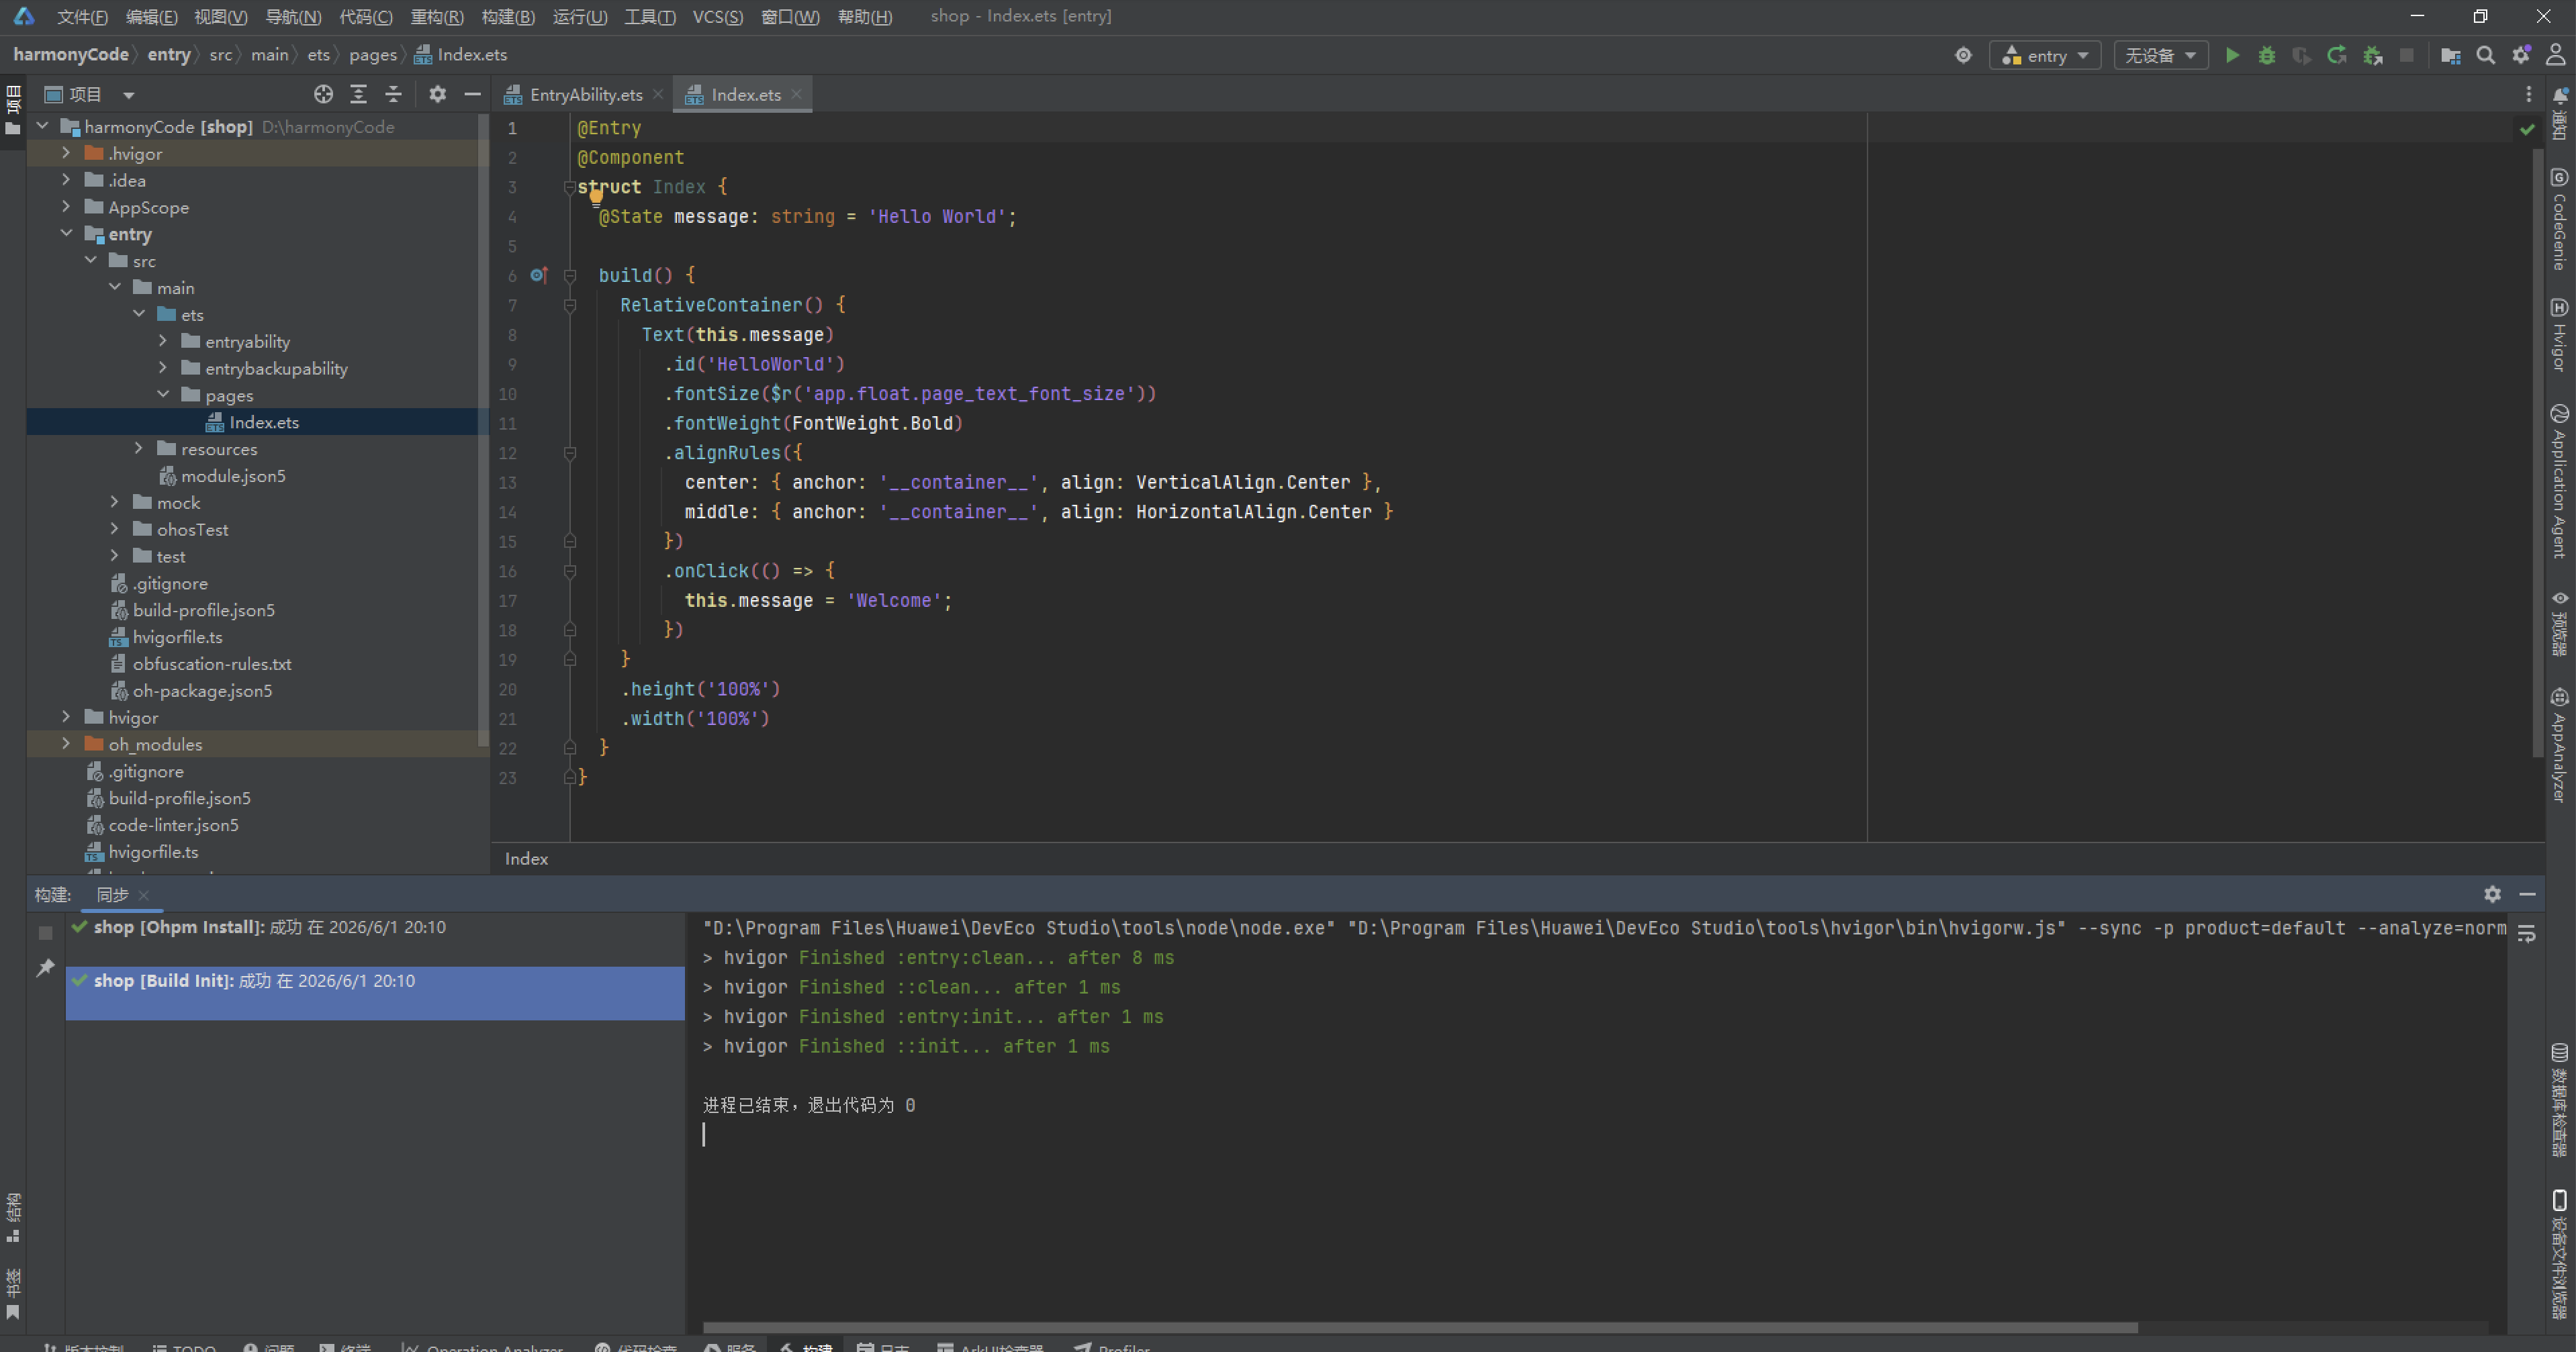Select module.json5 in project tree
The width and height of the screenshot is (2576, 1352).
pyautogui.click(x=233, y=476)
